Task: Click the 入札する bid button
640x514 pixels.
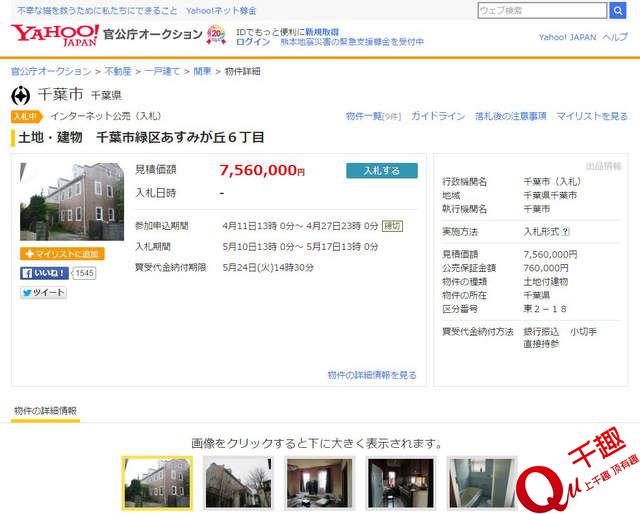Action: (x=382, y=171)
